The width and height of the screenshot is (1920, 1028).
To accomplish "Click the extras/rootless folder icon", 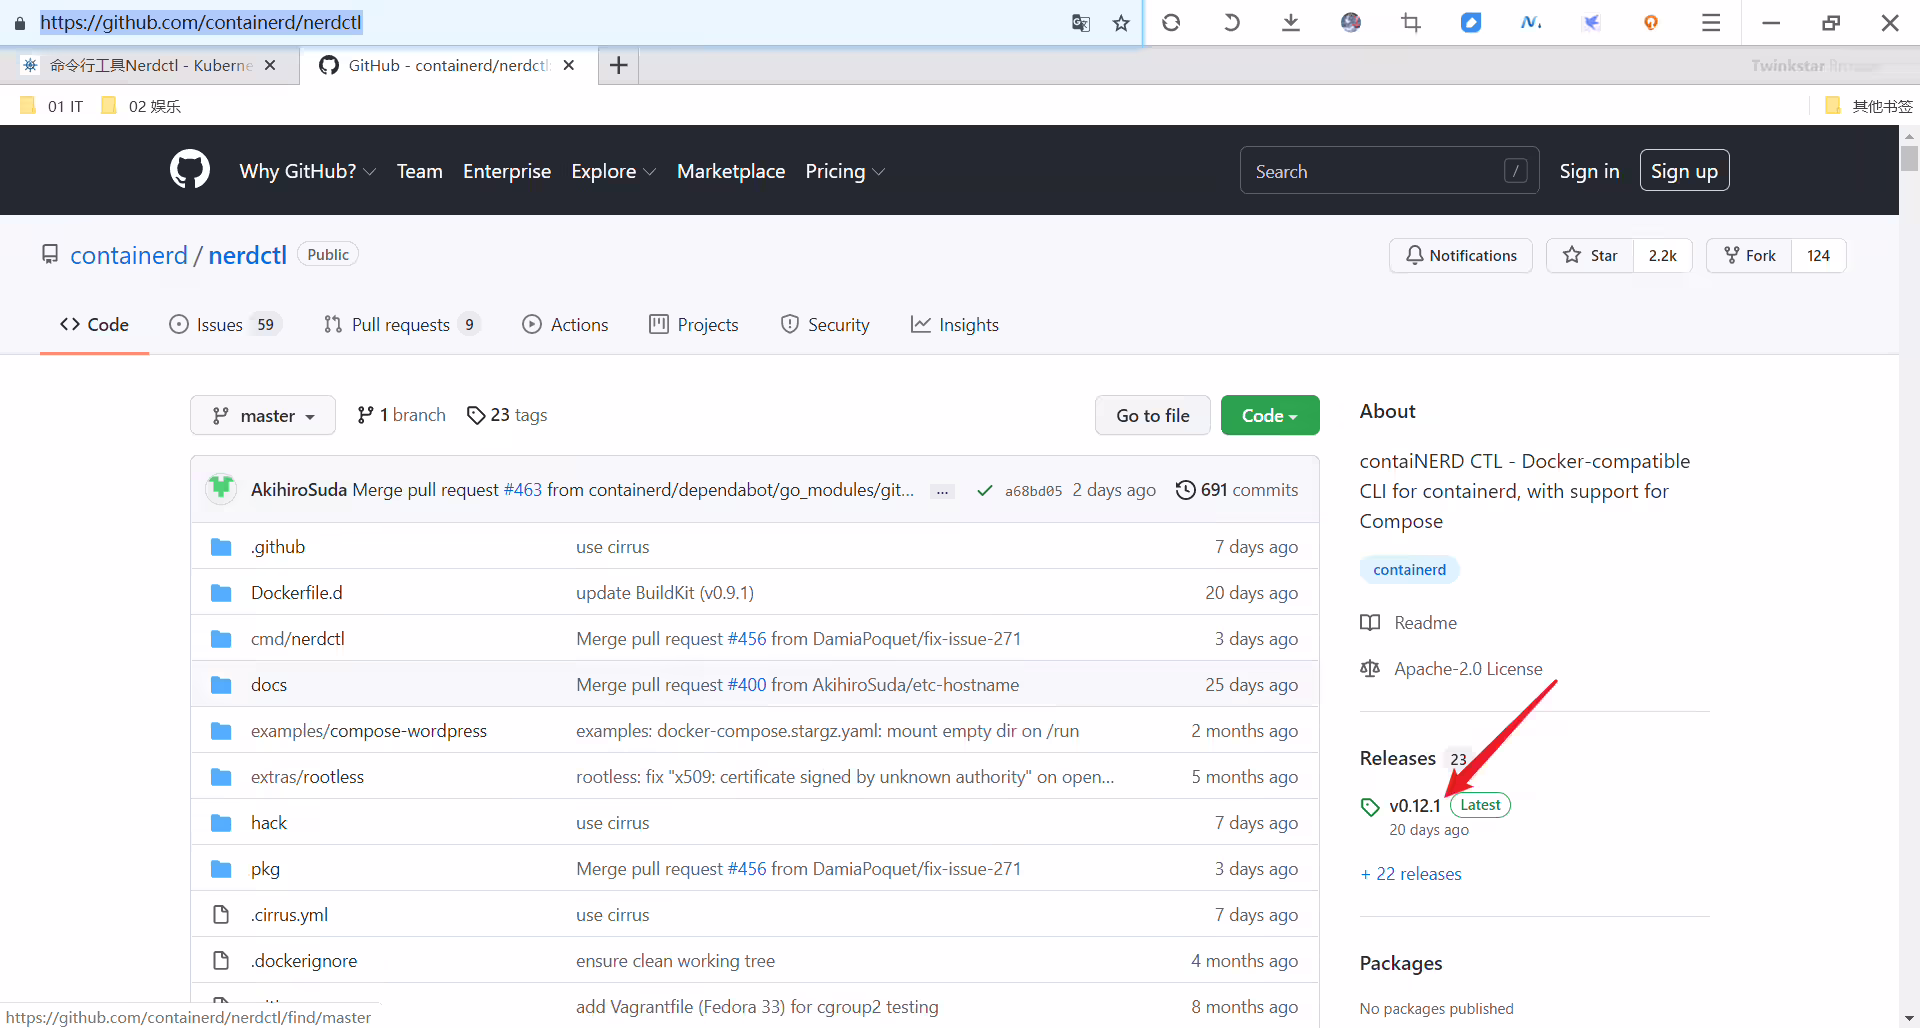I will point(221,777).
